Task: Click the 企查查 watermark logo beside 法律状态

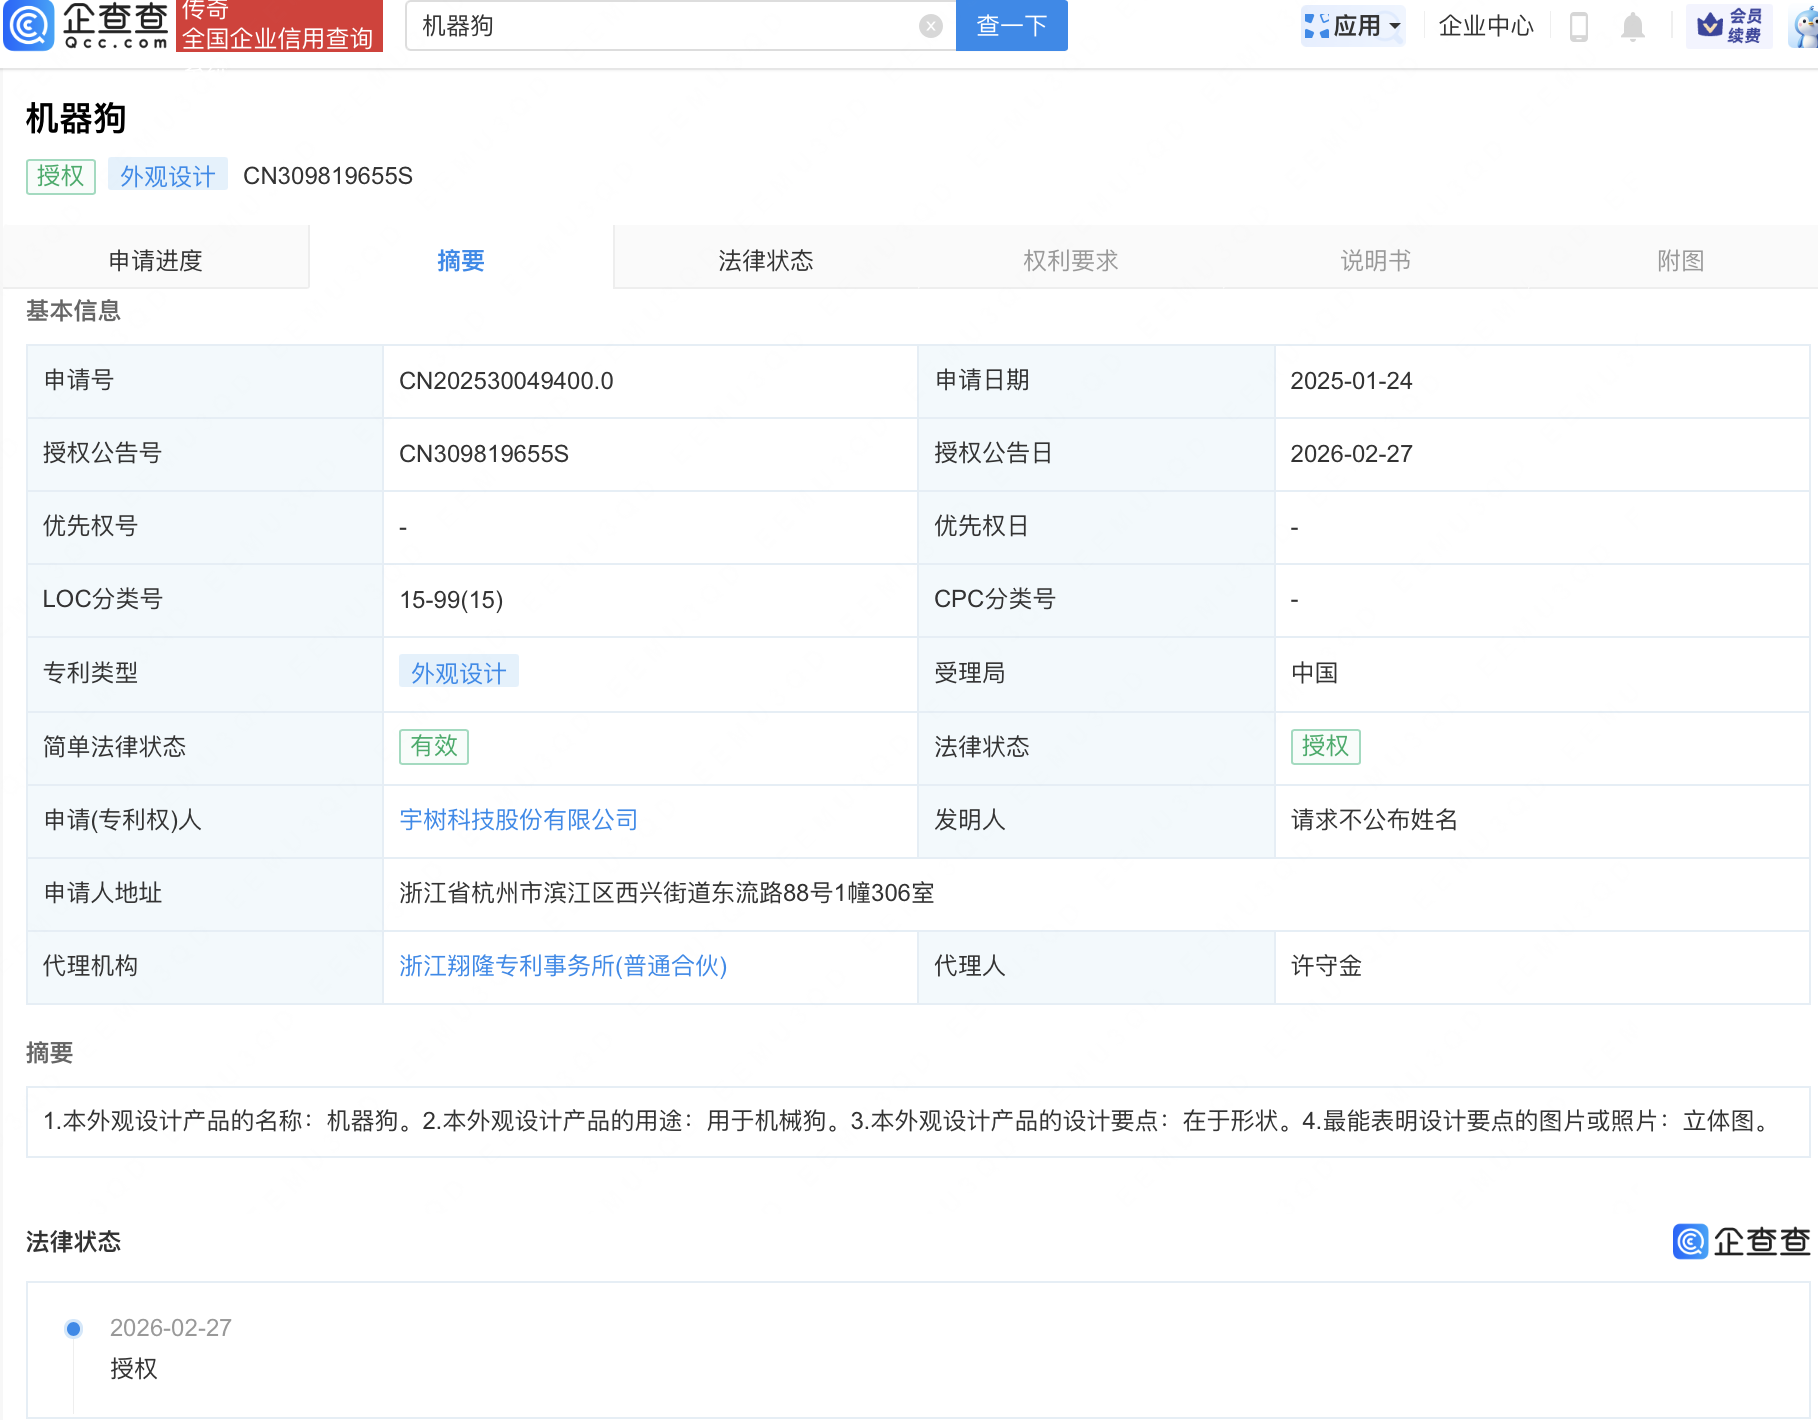Action: [1740, 1243]
